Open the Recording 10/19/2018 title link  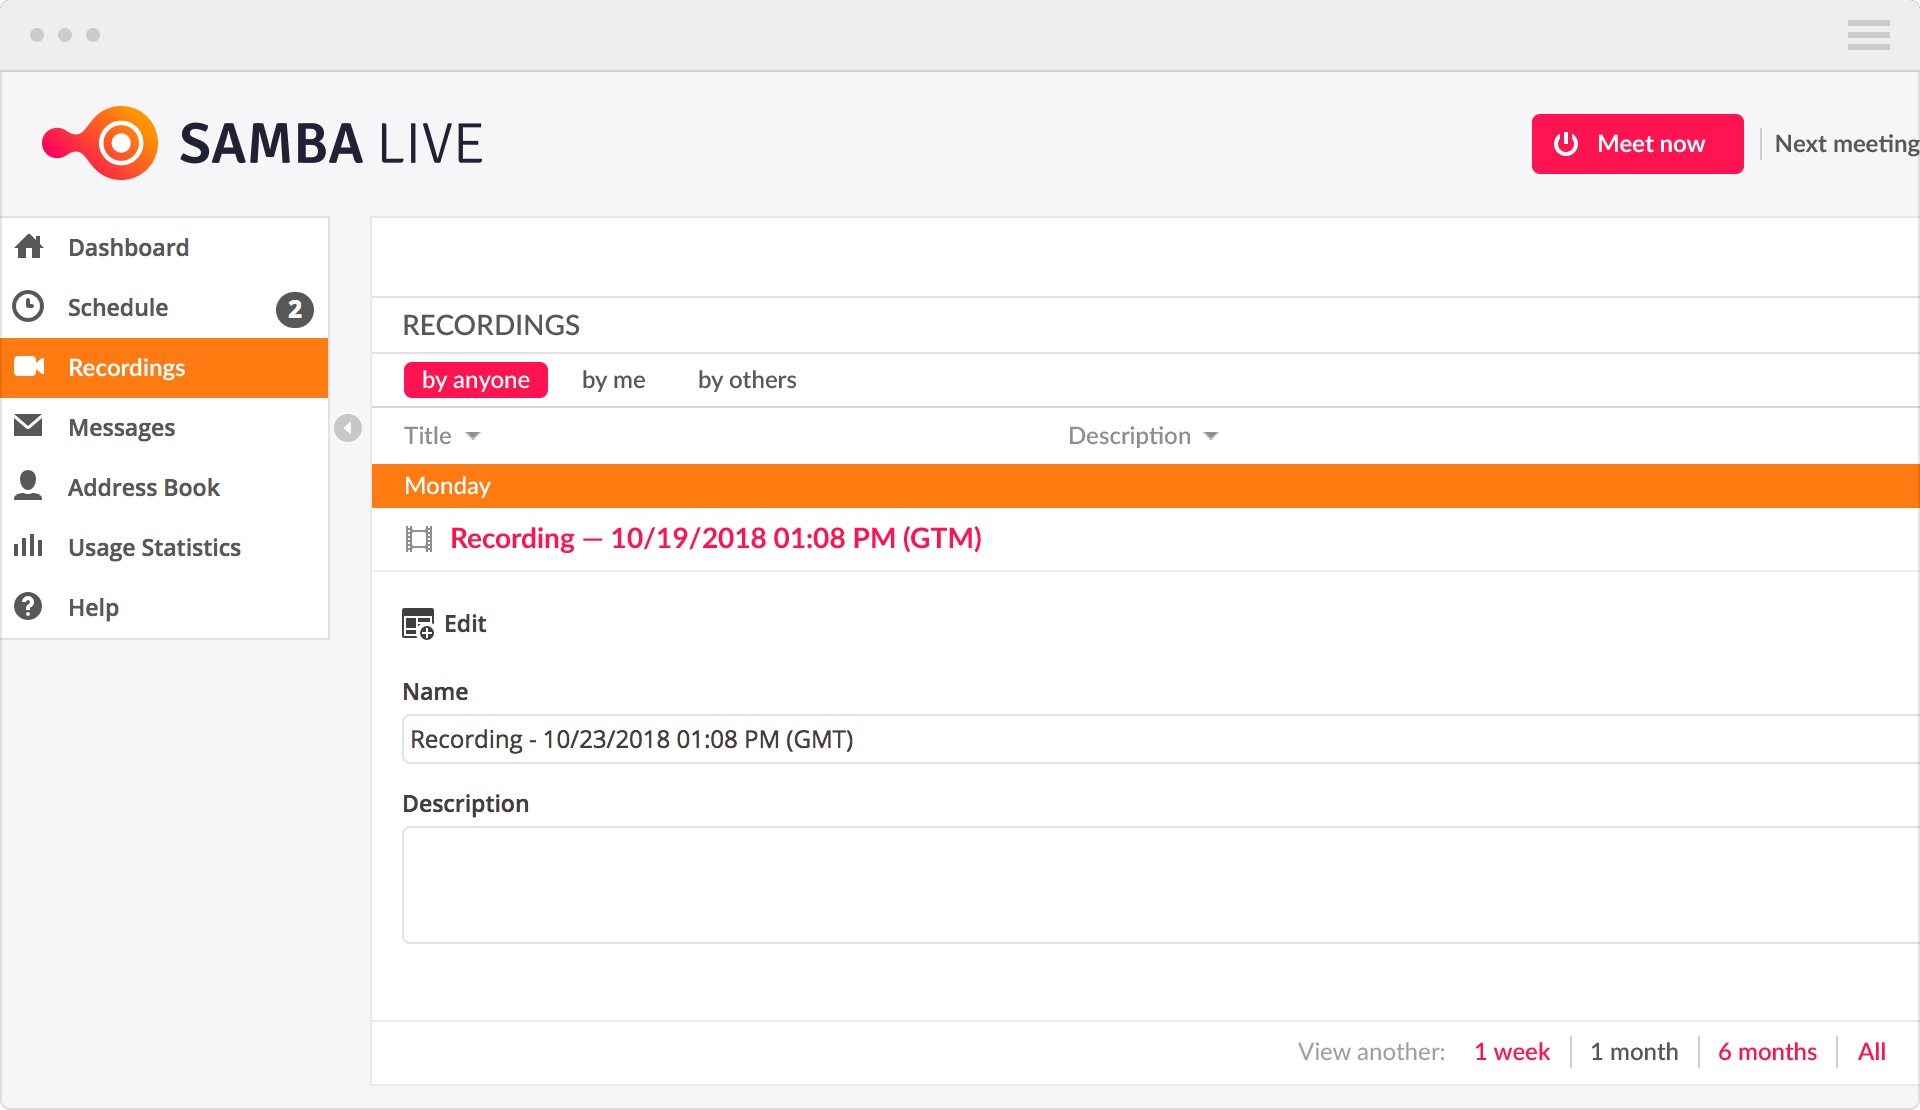[715, 539]
